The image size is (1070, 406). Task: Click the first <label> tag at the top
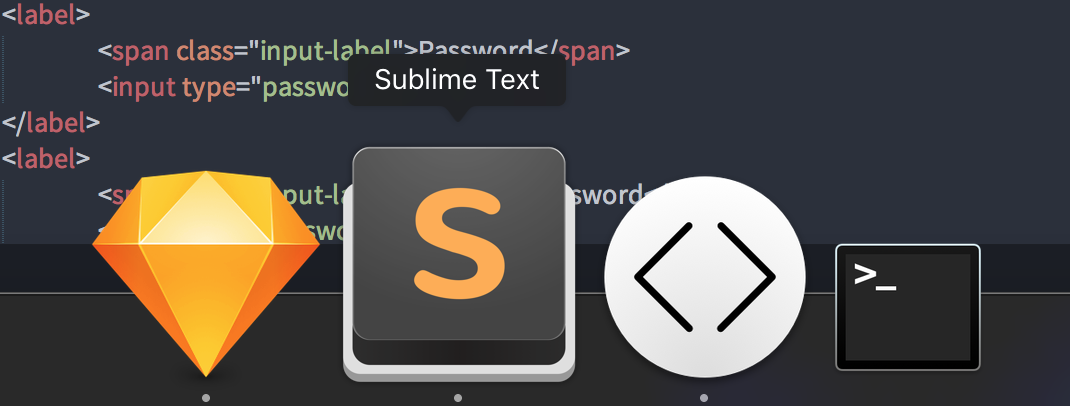(46, 14)
